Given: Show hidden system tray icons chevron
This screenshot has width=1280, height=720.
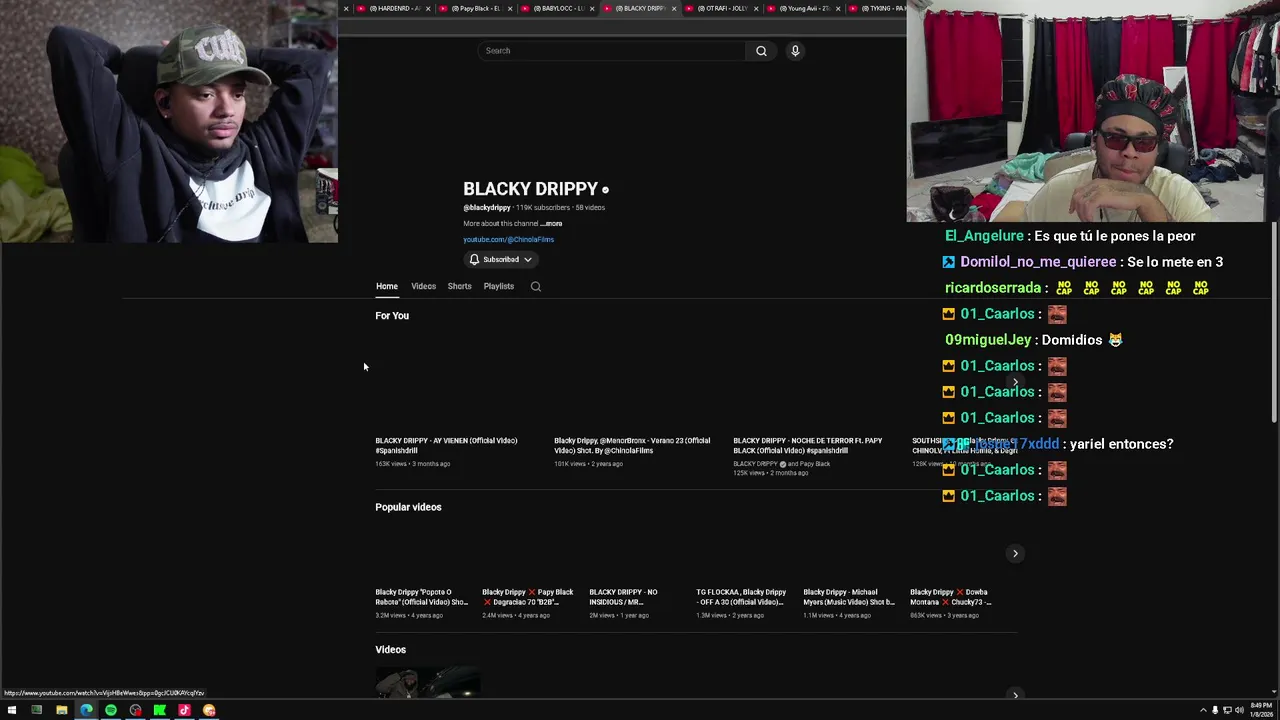Looking at the screenshot, I should [x=1203, y=711].
